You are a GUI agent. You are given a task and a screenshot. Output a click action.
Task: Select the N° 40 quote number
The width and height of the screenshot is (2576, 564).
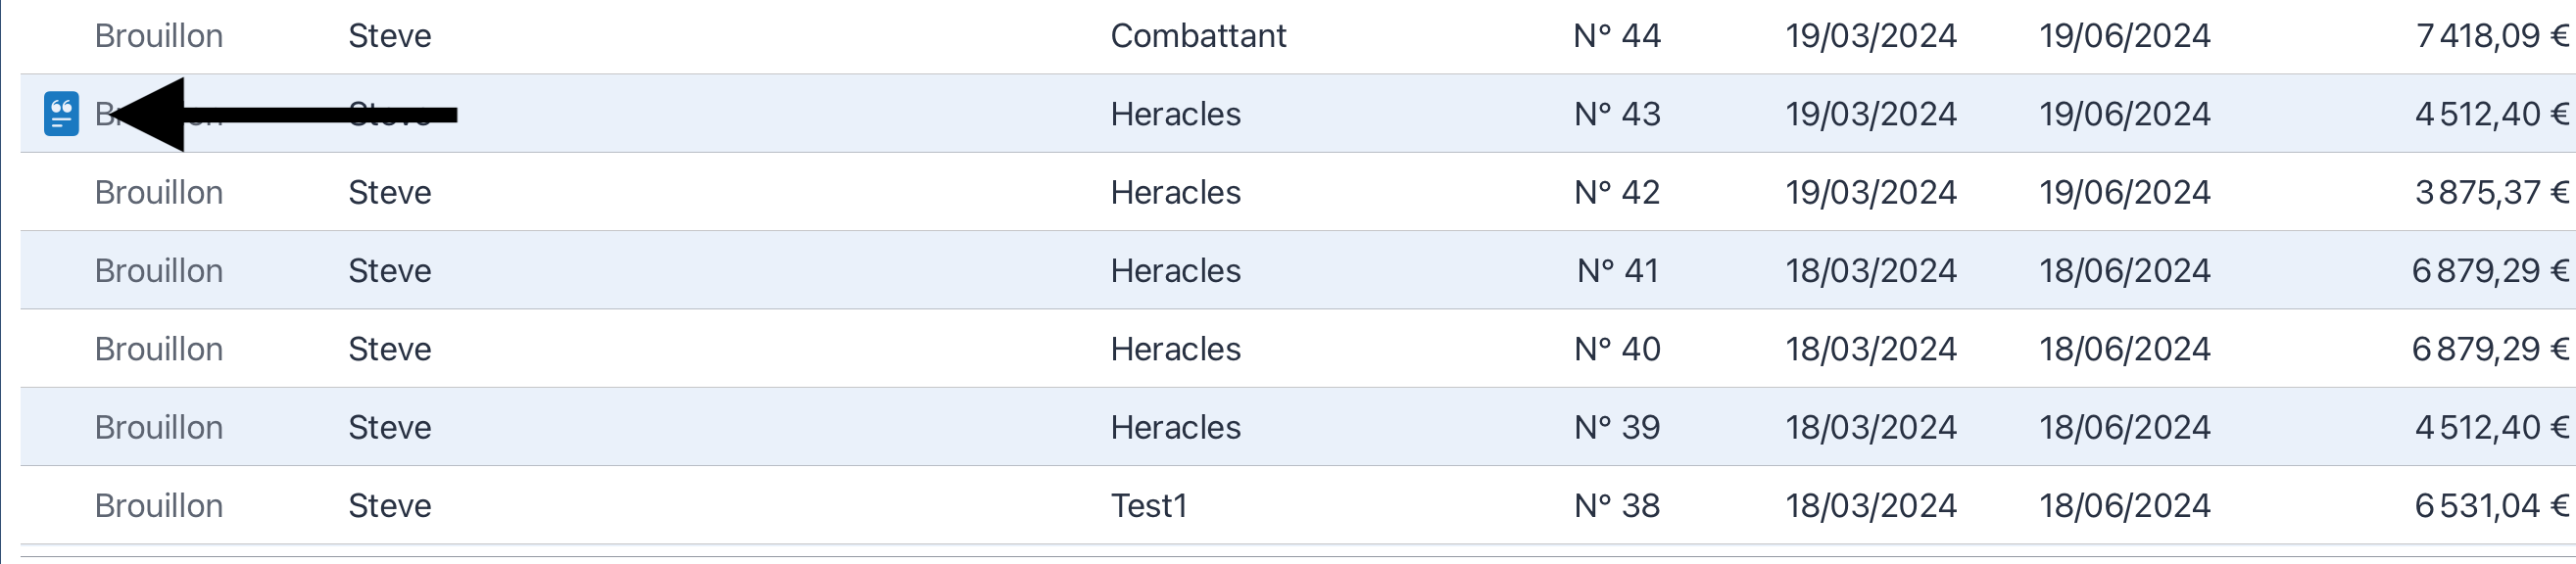pos(1617,349)
